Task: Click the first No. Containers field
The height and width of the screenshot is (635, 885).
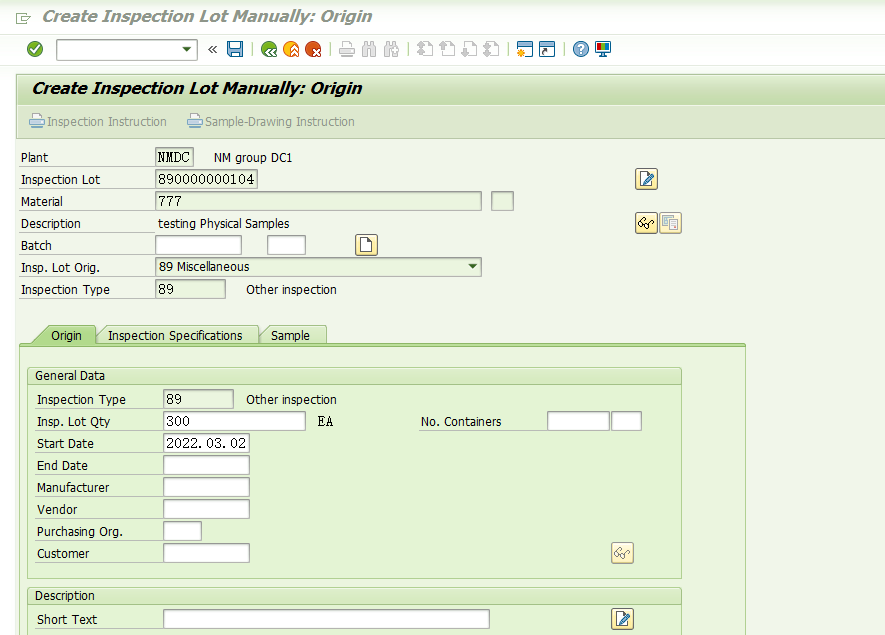Action: pos(578,421)
